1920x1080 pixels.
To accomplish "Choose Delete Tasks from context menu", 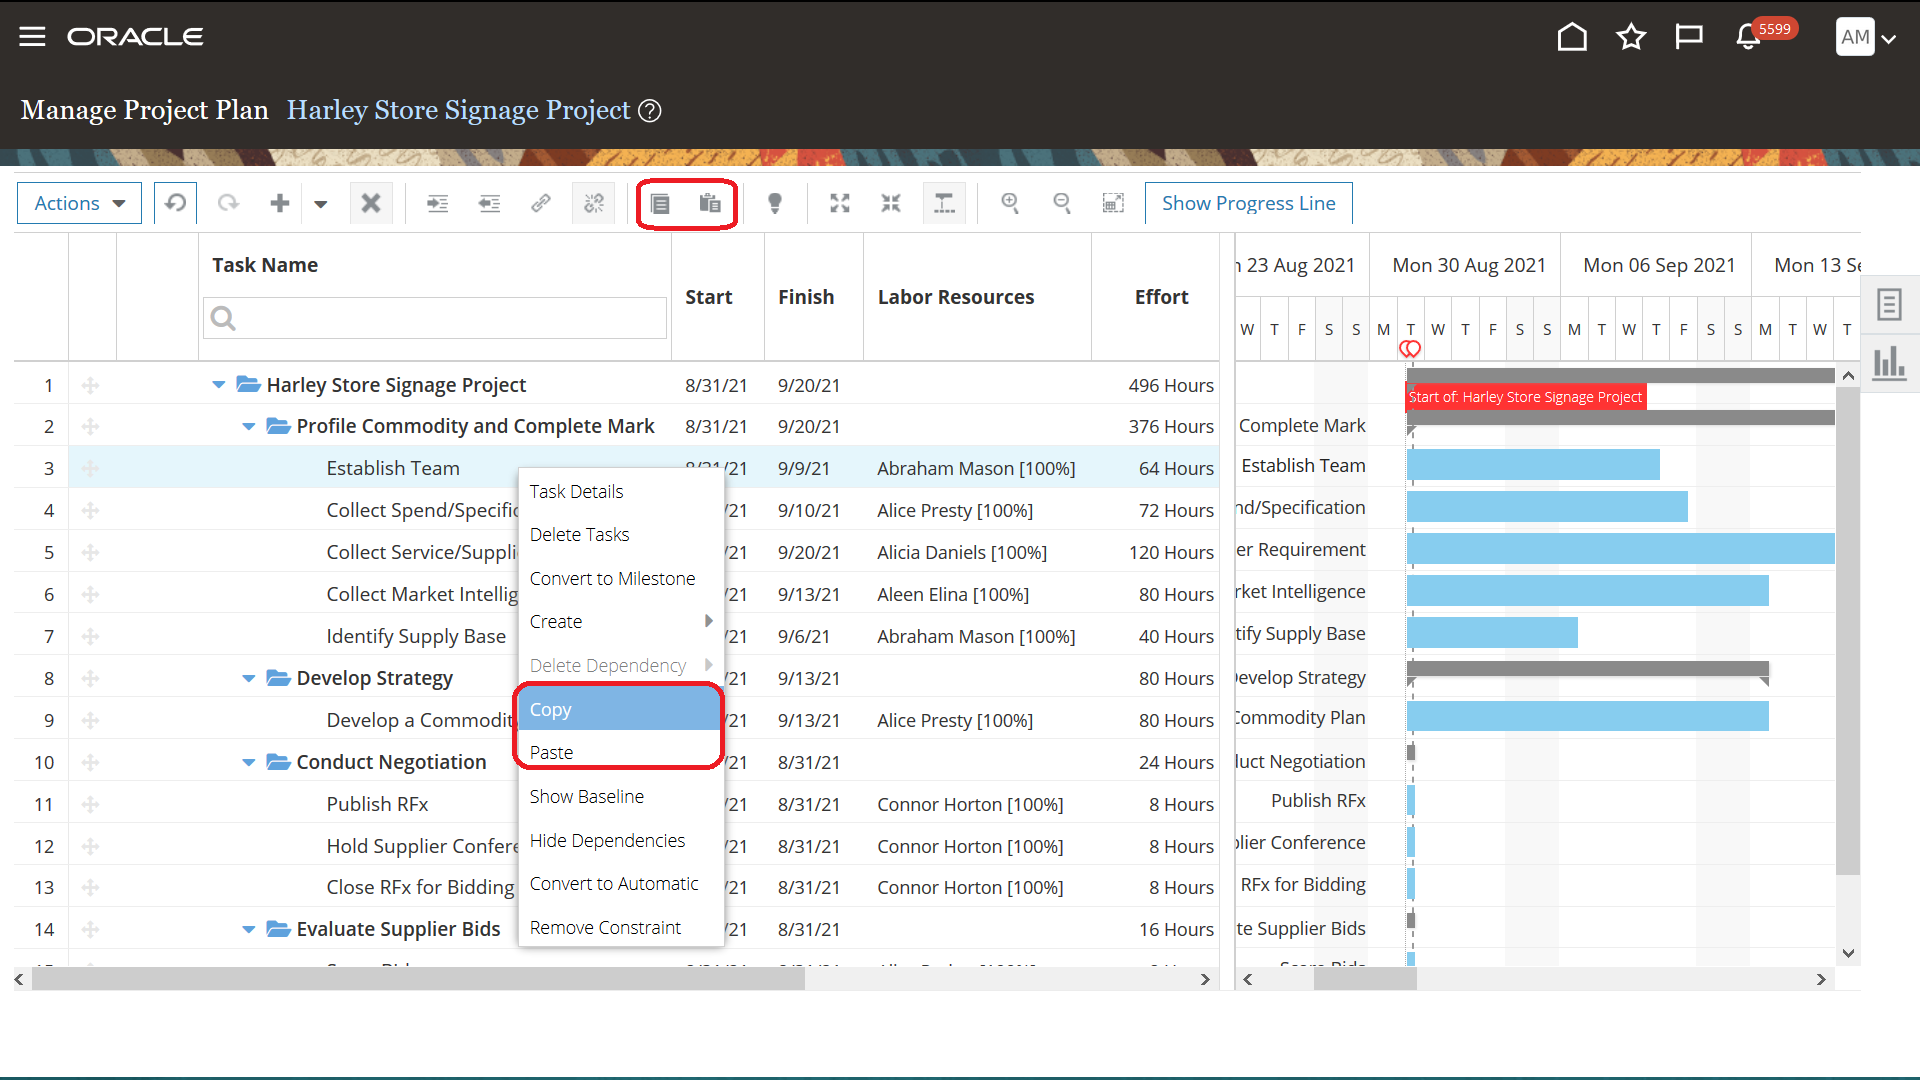I will coord(620,534).
